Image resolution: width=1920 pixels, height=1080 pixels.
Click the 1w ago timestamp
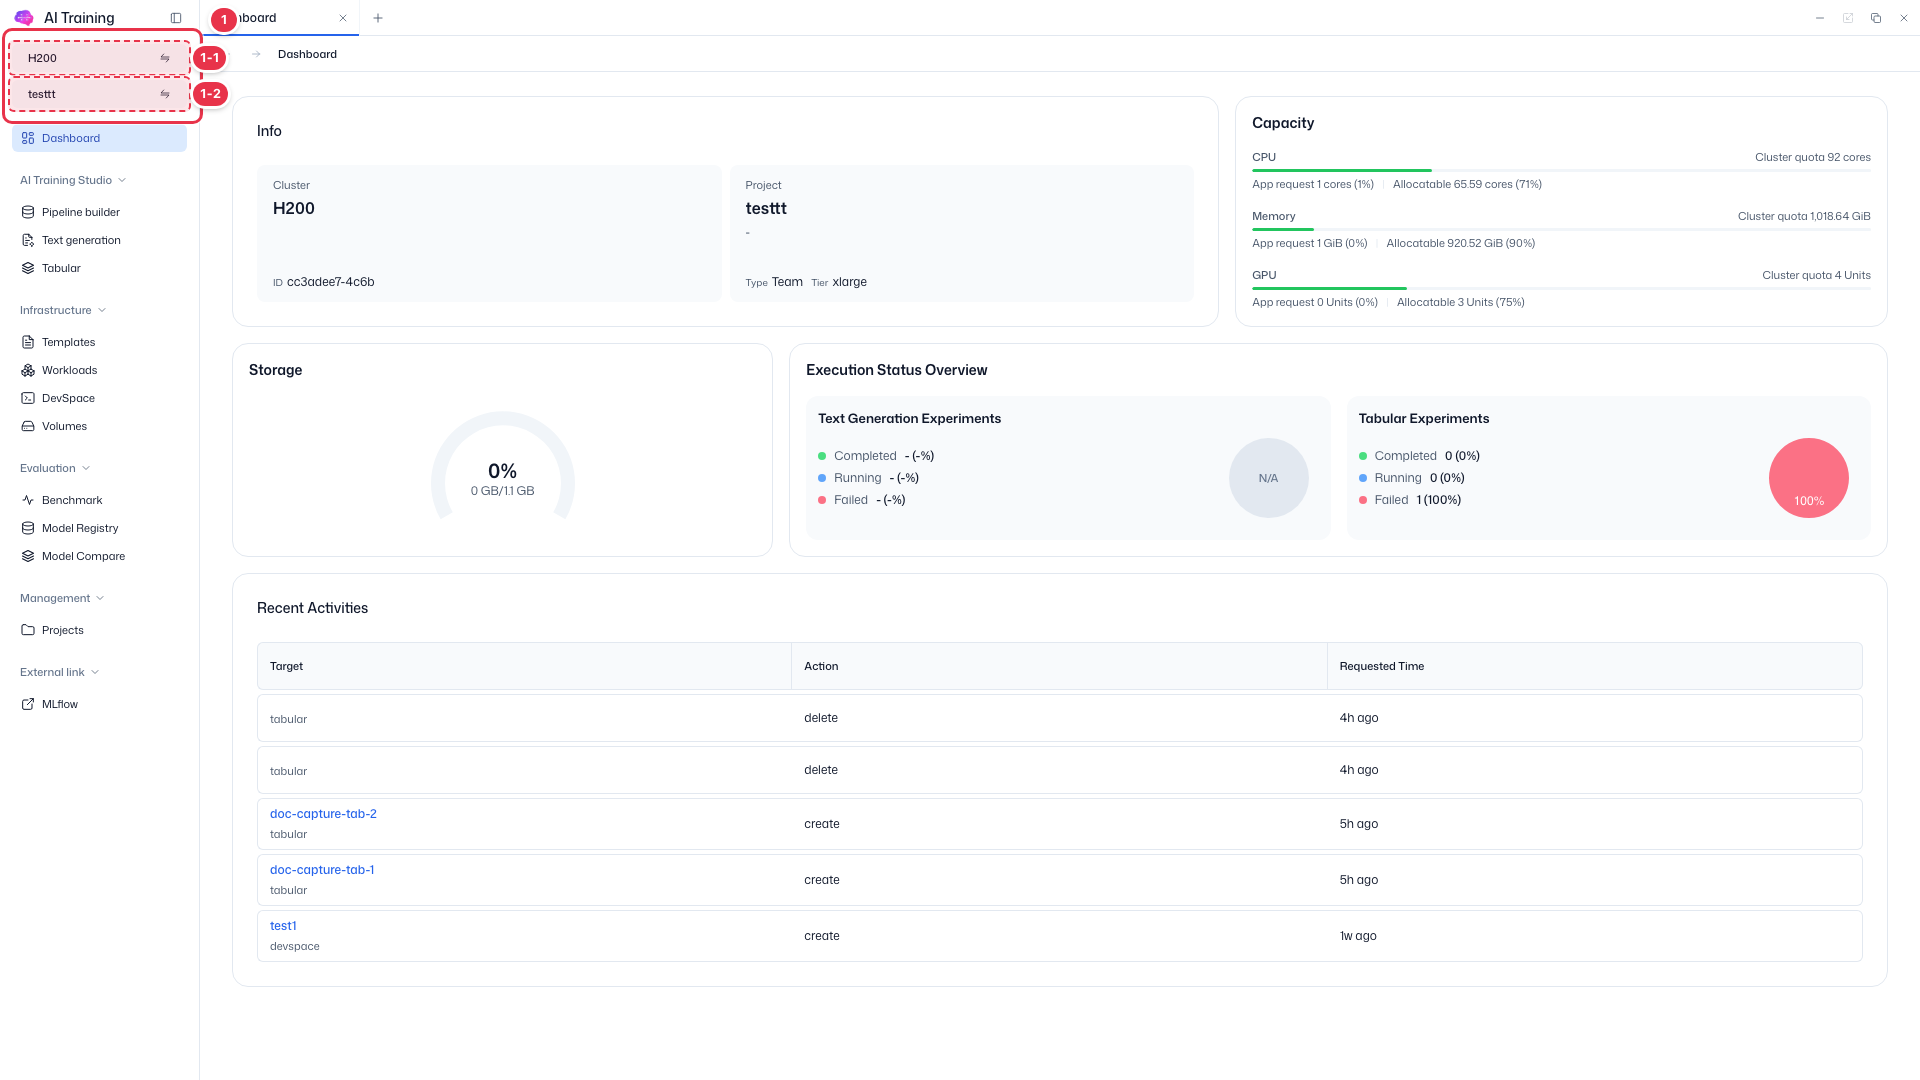tap(1358, 936)
